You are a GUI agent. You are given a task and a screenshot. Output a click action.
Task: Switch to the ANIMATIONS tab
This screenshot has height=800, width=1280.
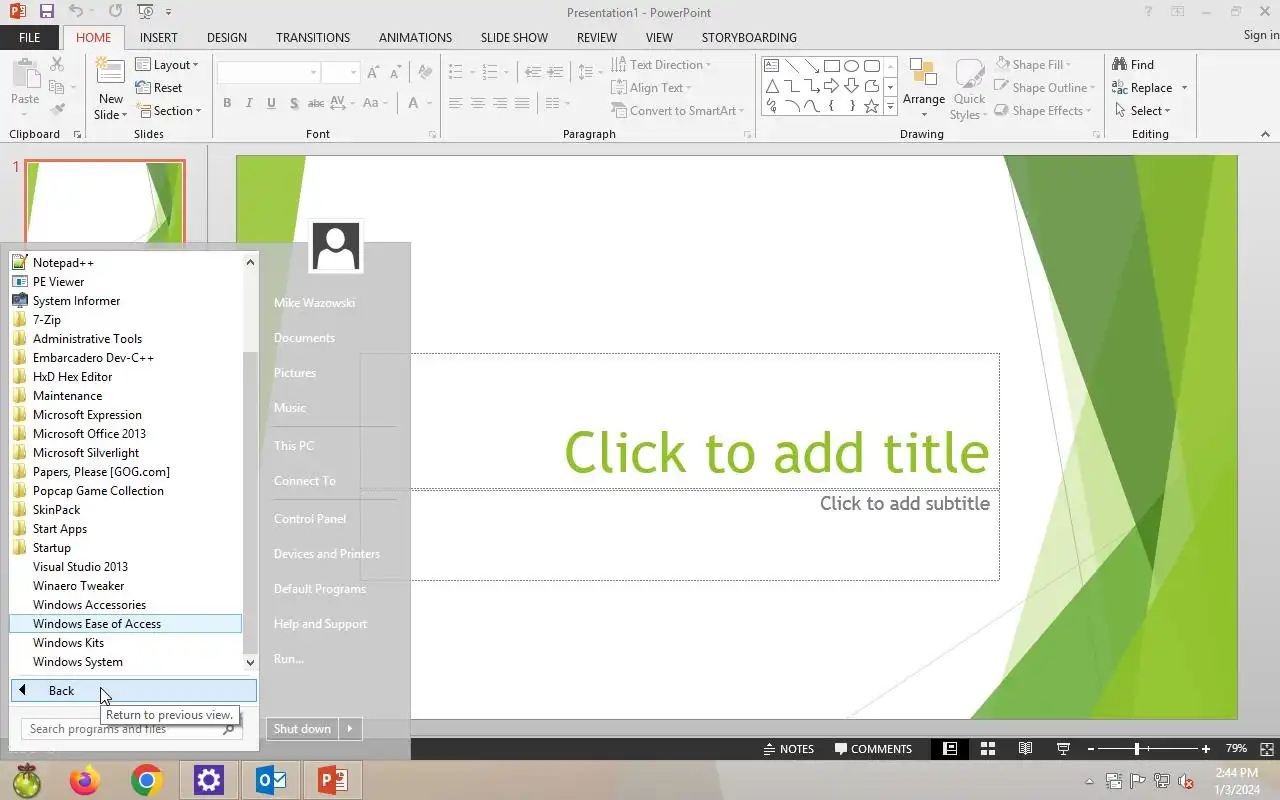[x=415, y=37]
